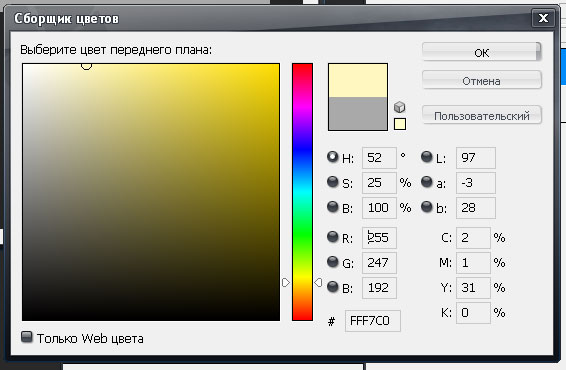Screen dimensions: 566x370
Task: Close the Сборщик цветов dialog
Action: (543, 18)
